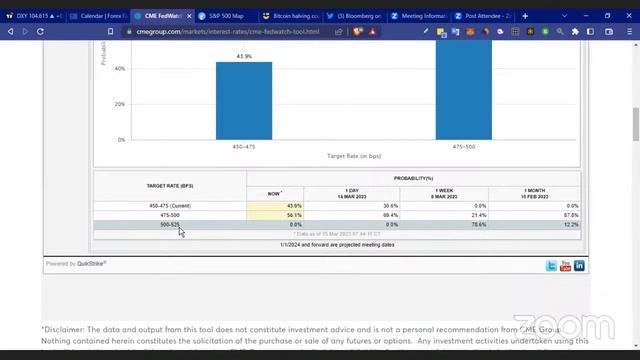Image resolution: width=640 pixels, height=360 pixels.
Task: Click the share icon in the address bar
Action: [338, 31]
